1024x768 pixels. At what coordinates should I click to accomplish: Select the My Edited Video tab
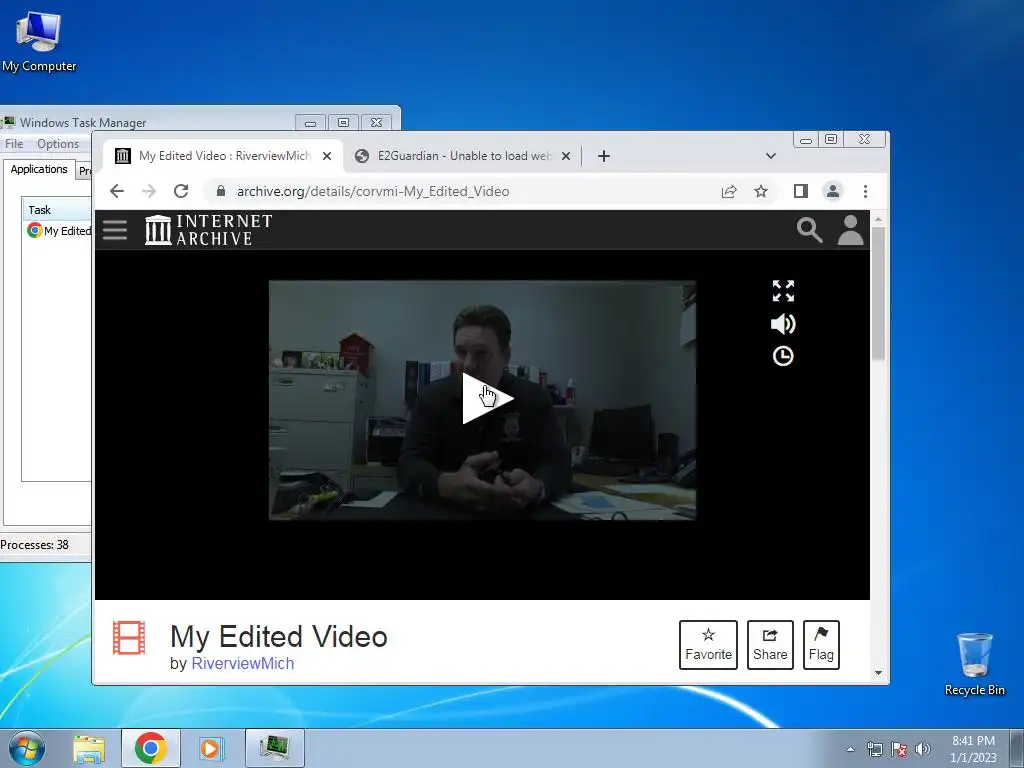(x=223, y=156)
